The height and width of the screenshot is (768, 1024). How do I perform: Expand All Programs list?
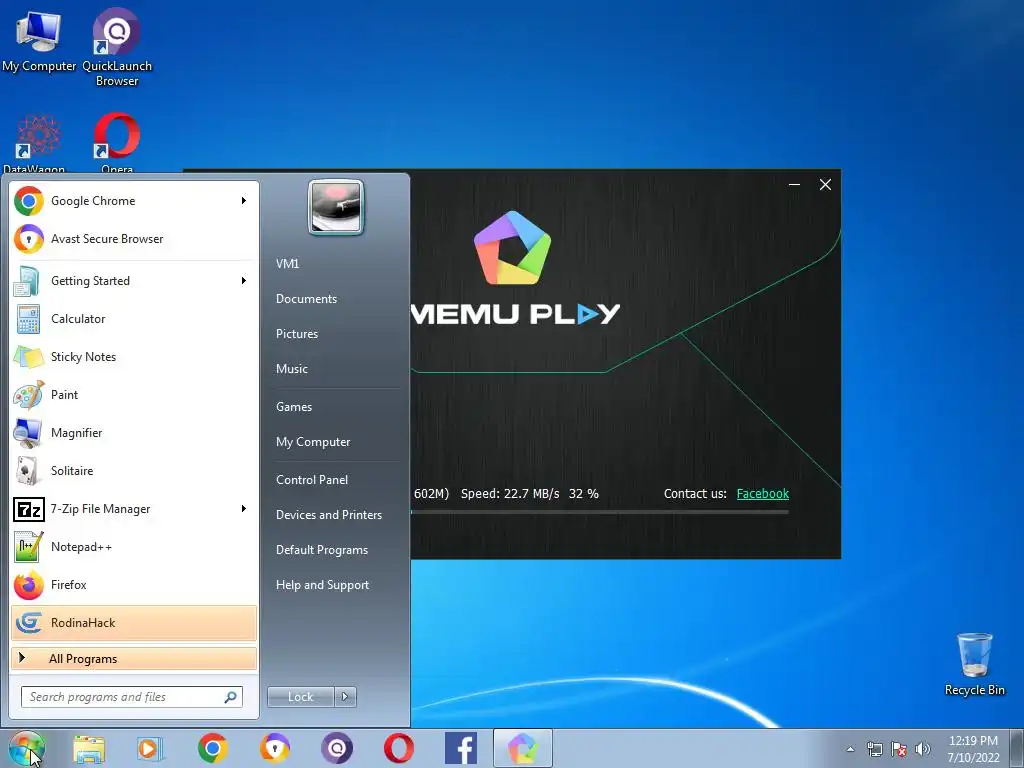(x=134, y=658)
